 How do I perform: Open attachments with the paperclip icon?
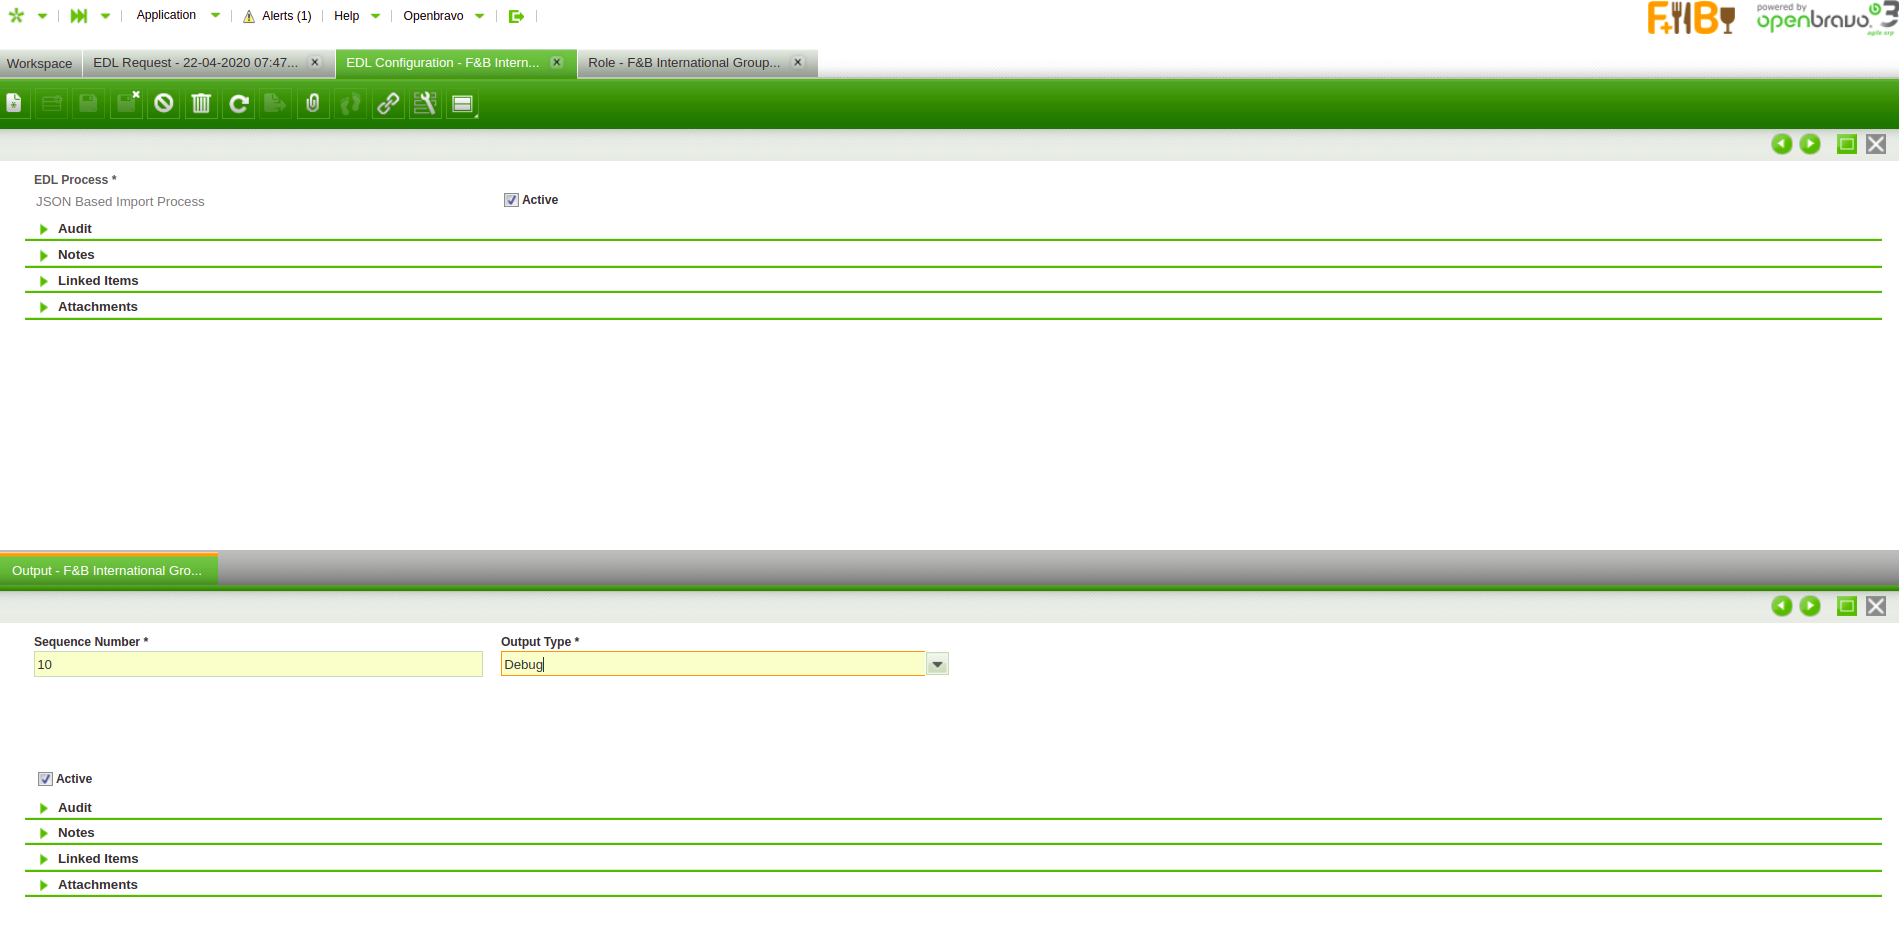[313, 103]
